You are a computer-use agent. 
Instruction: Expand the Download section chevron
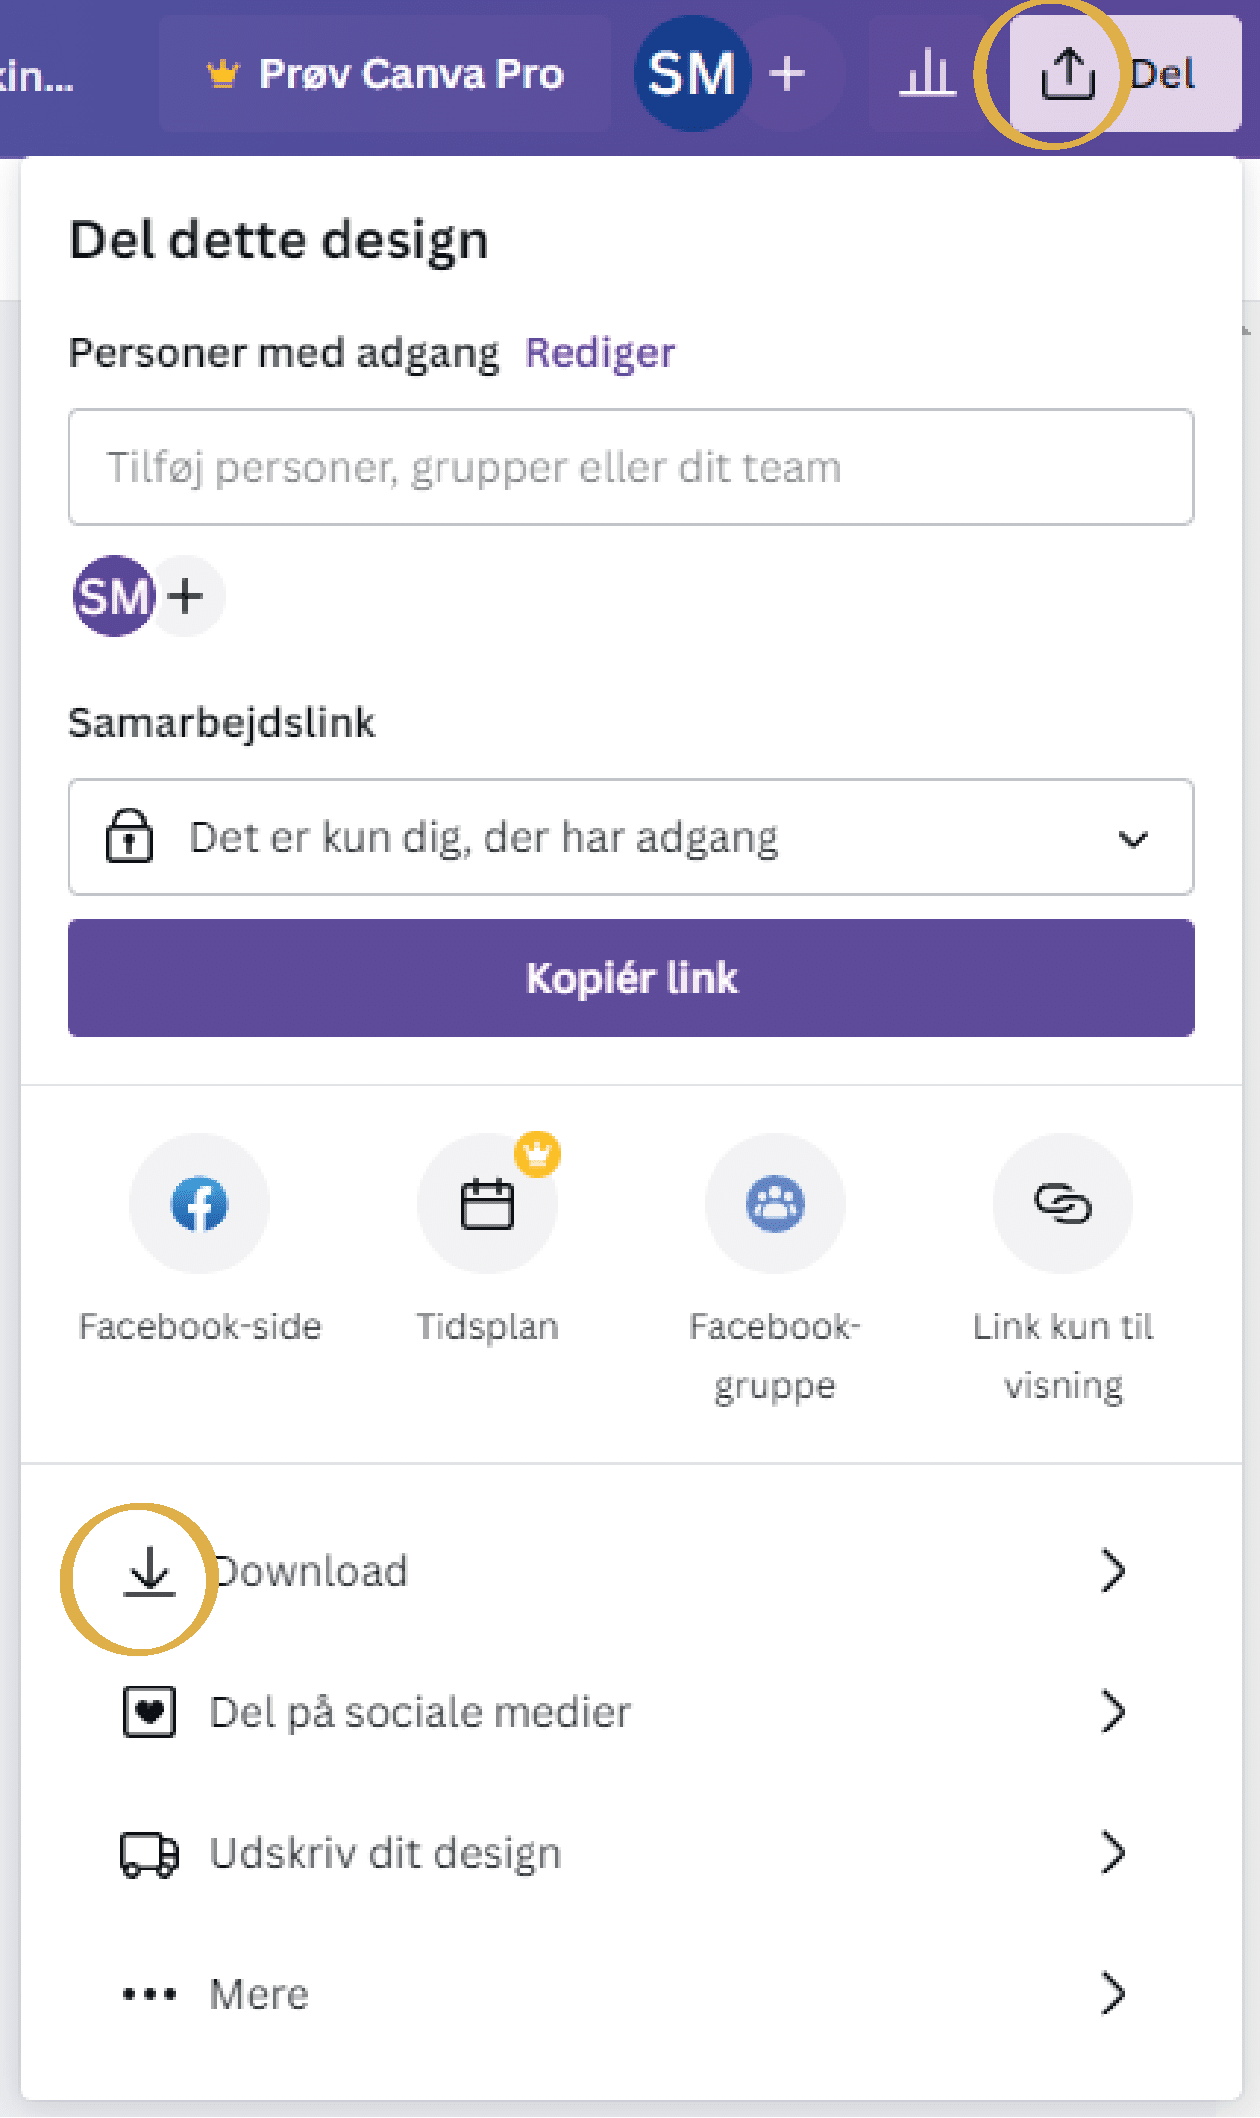pos(1114,1570)
